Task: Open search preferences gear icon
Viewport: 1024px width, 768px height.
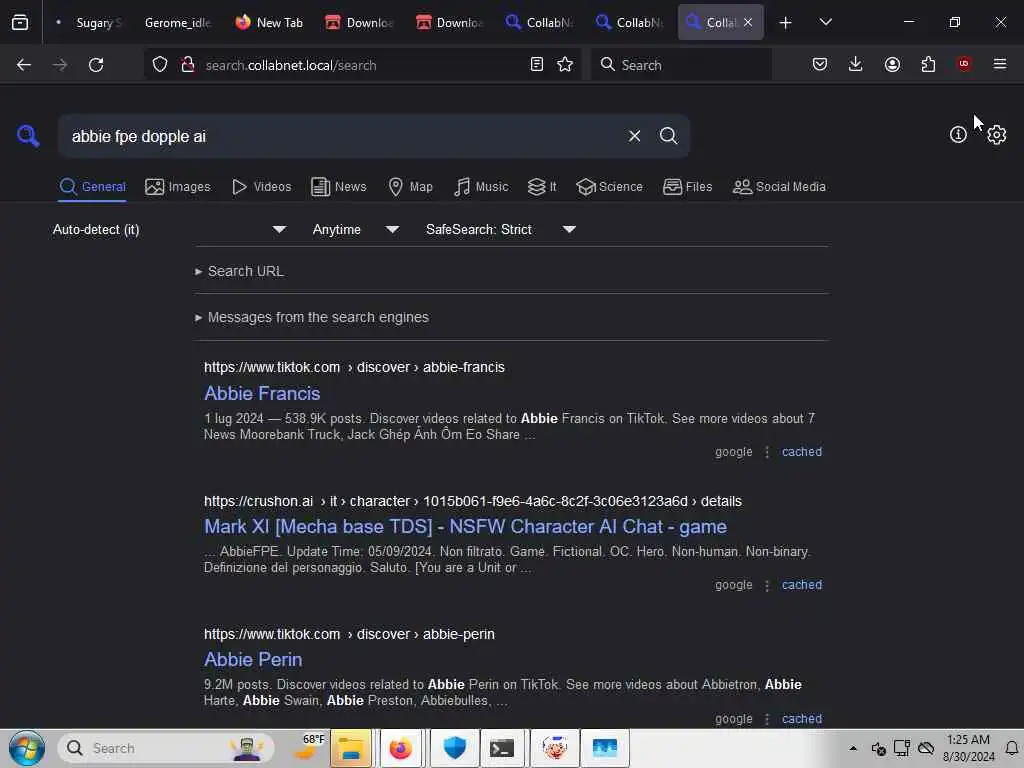Action: click(x=996, y=135)
